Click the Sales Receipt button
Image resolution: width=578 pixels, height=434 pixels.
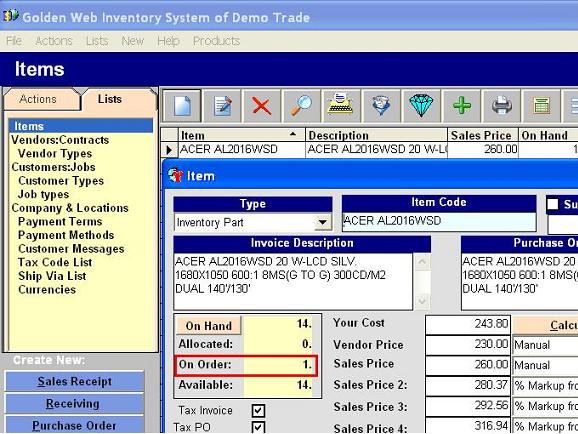[x=74, y=381]
